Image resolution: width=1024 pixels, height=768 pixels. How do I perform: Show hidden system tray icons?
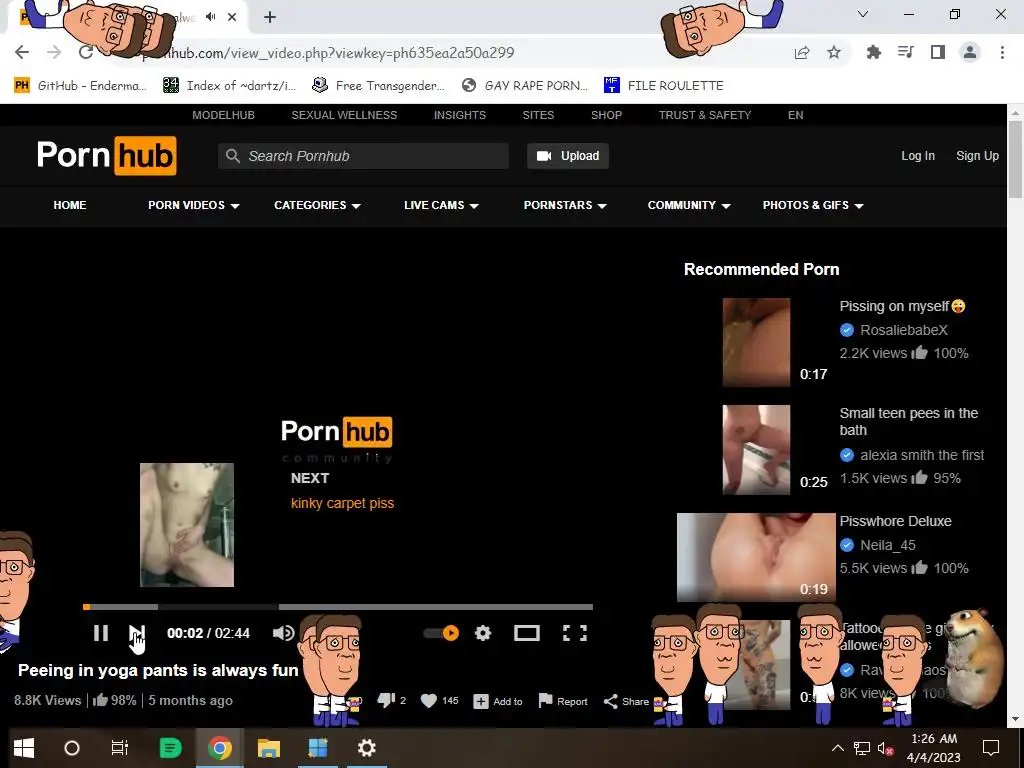point(837,748)
